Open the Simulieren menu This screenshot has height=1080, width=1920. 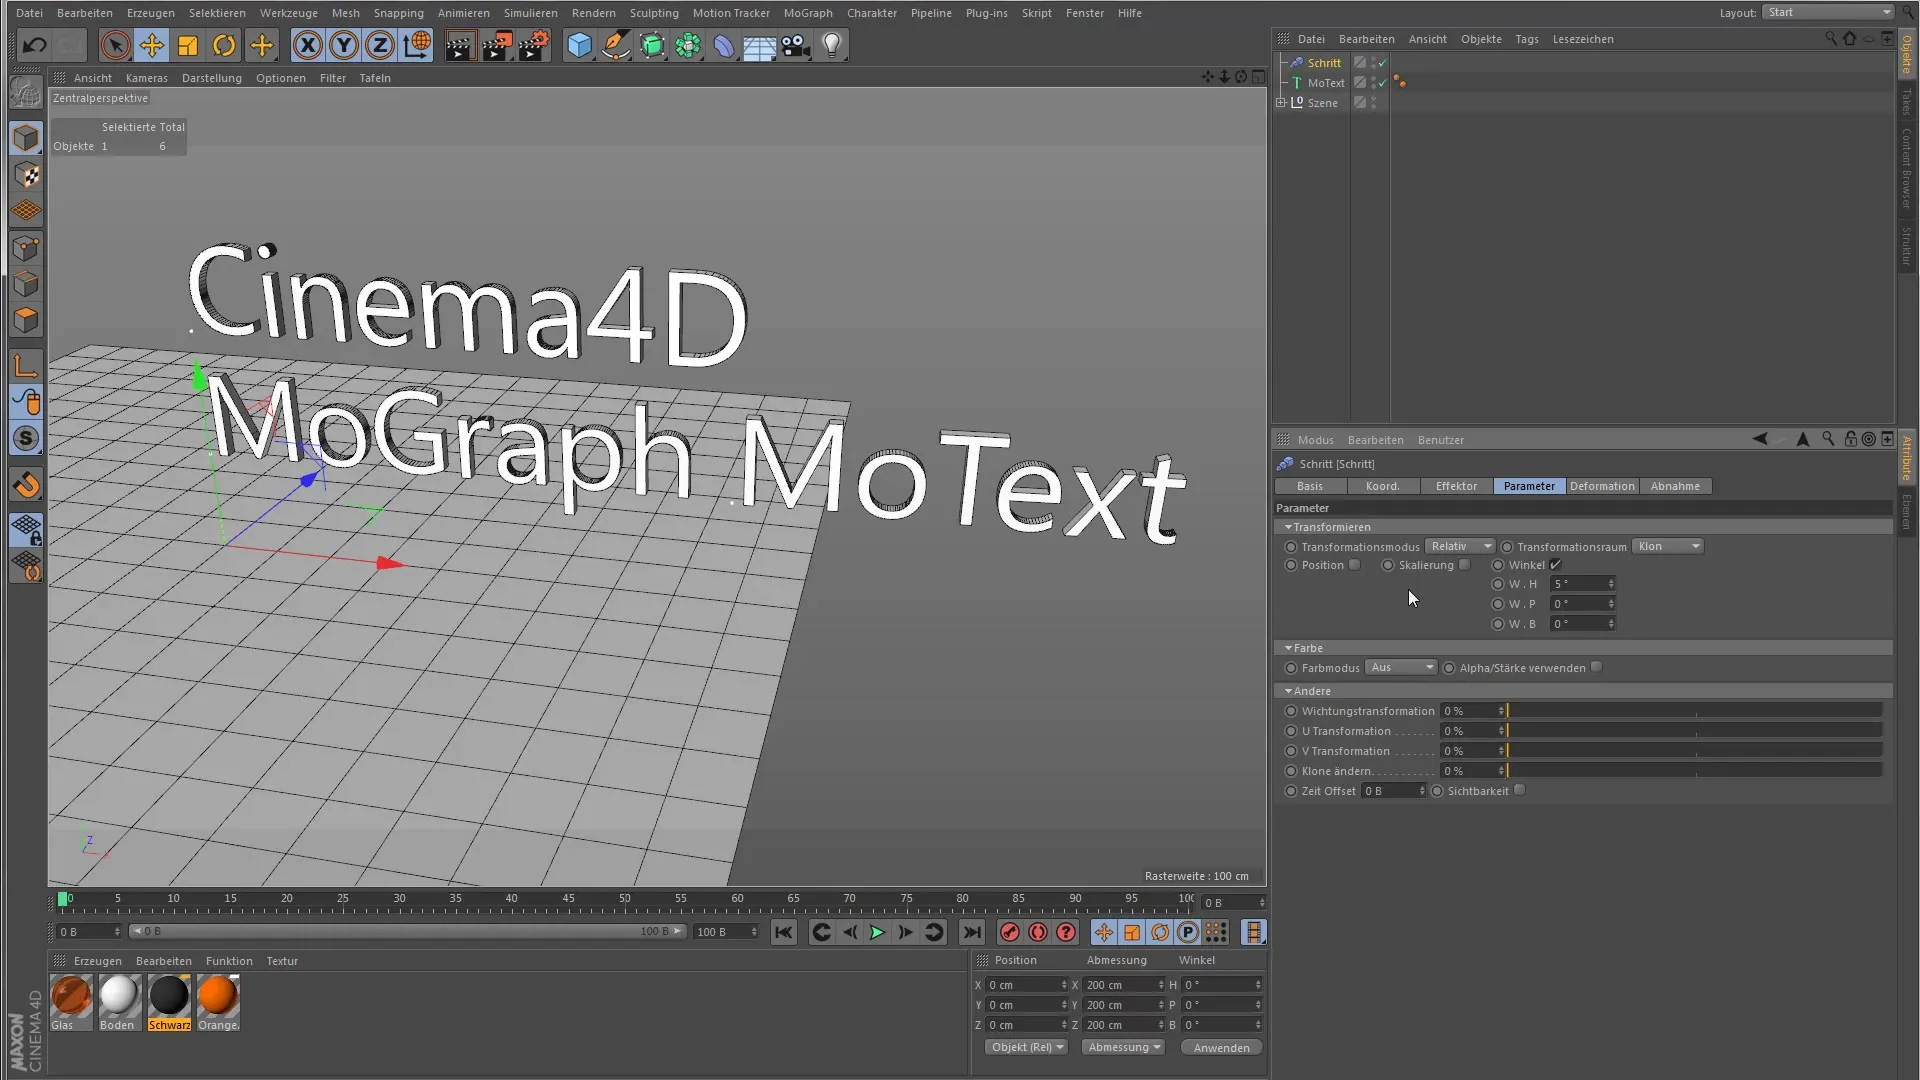531,13
